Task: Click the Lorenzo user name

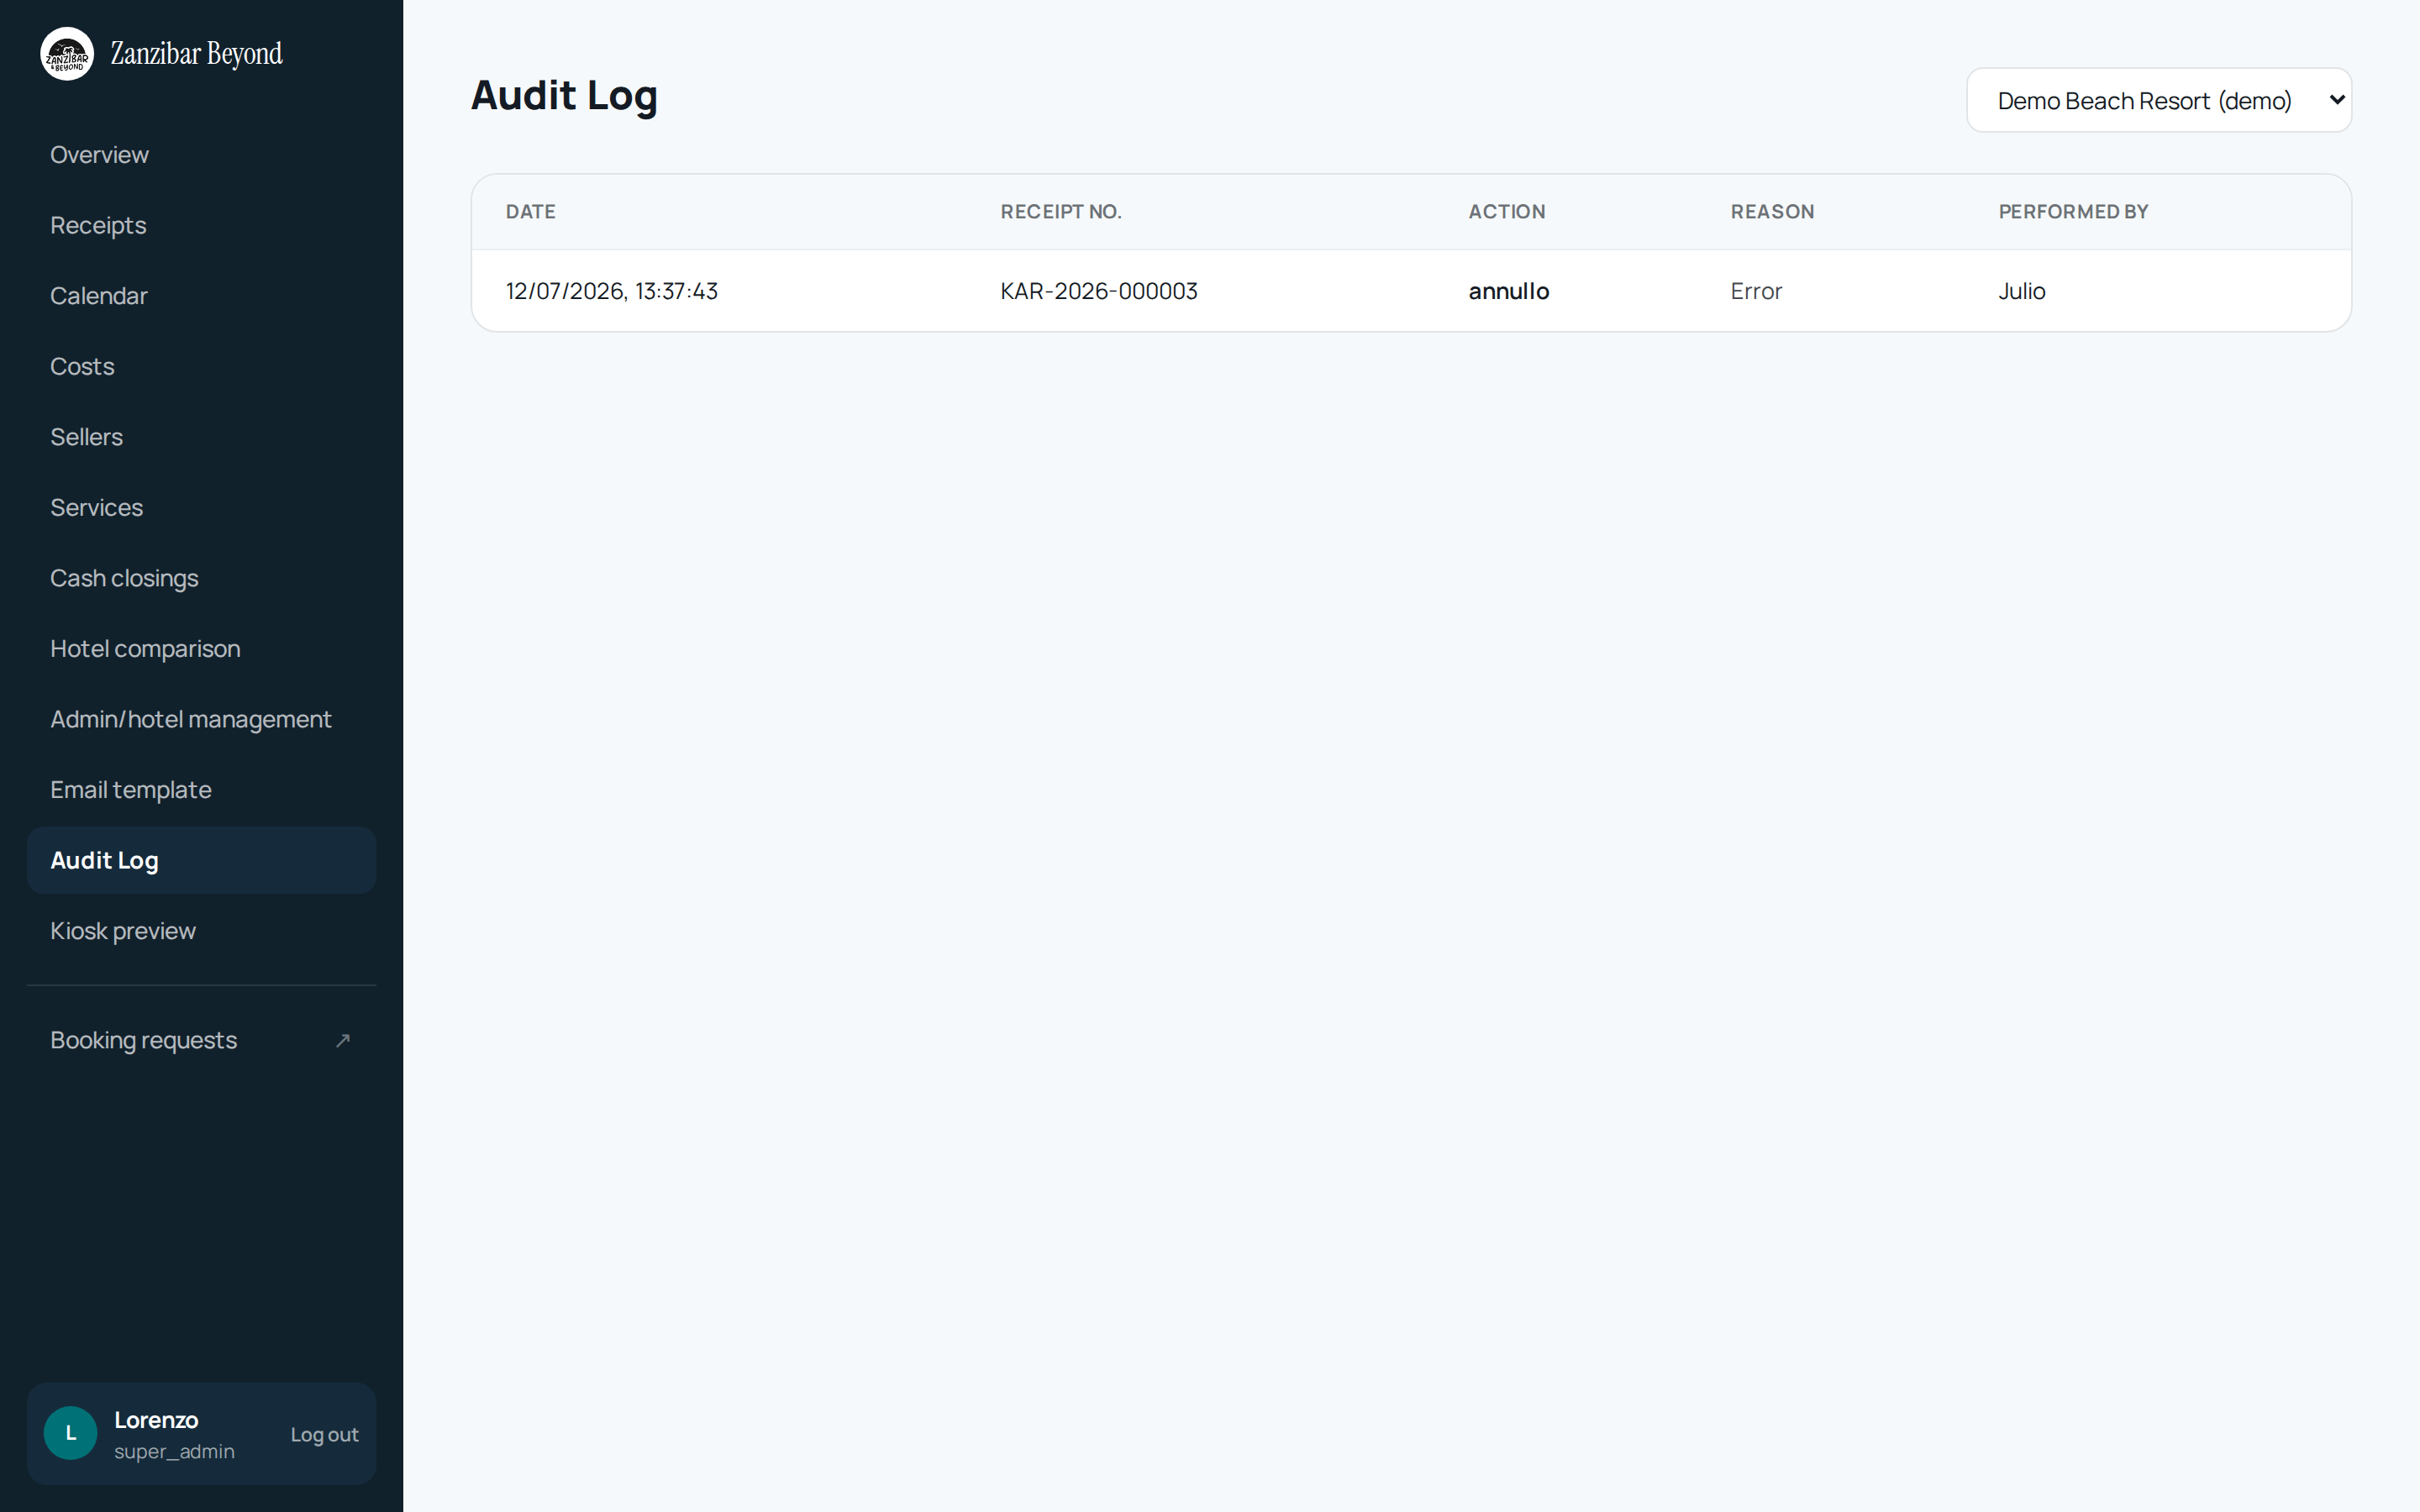Action: [x=156, y=1420]
